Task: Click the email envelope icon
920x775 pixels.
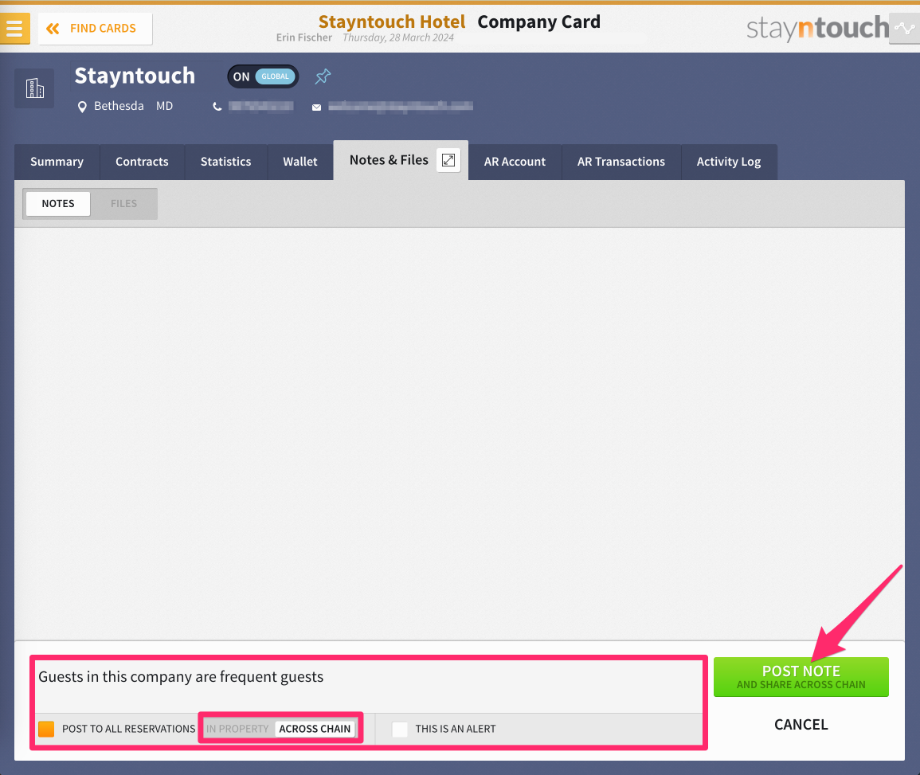Action: (316, 107)
